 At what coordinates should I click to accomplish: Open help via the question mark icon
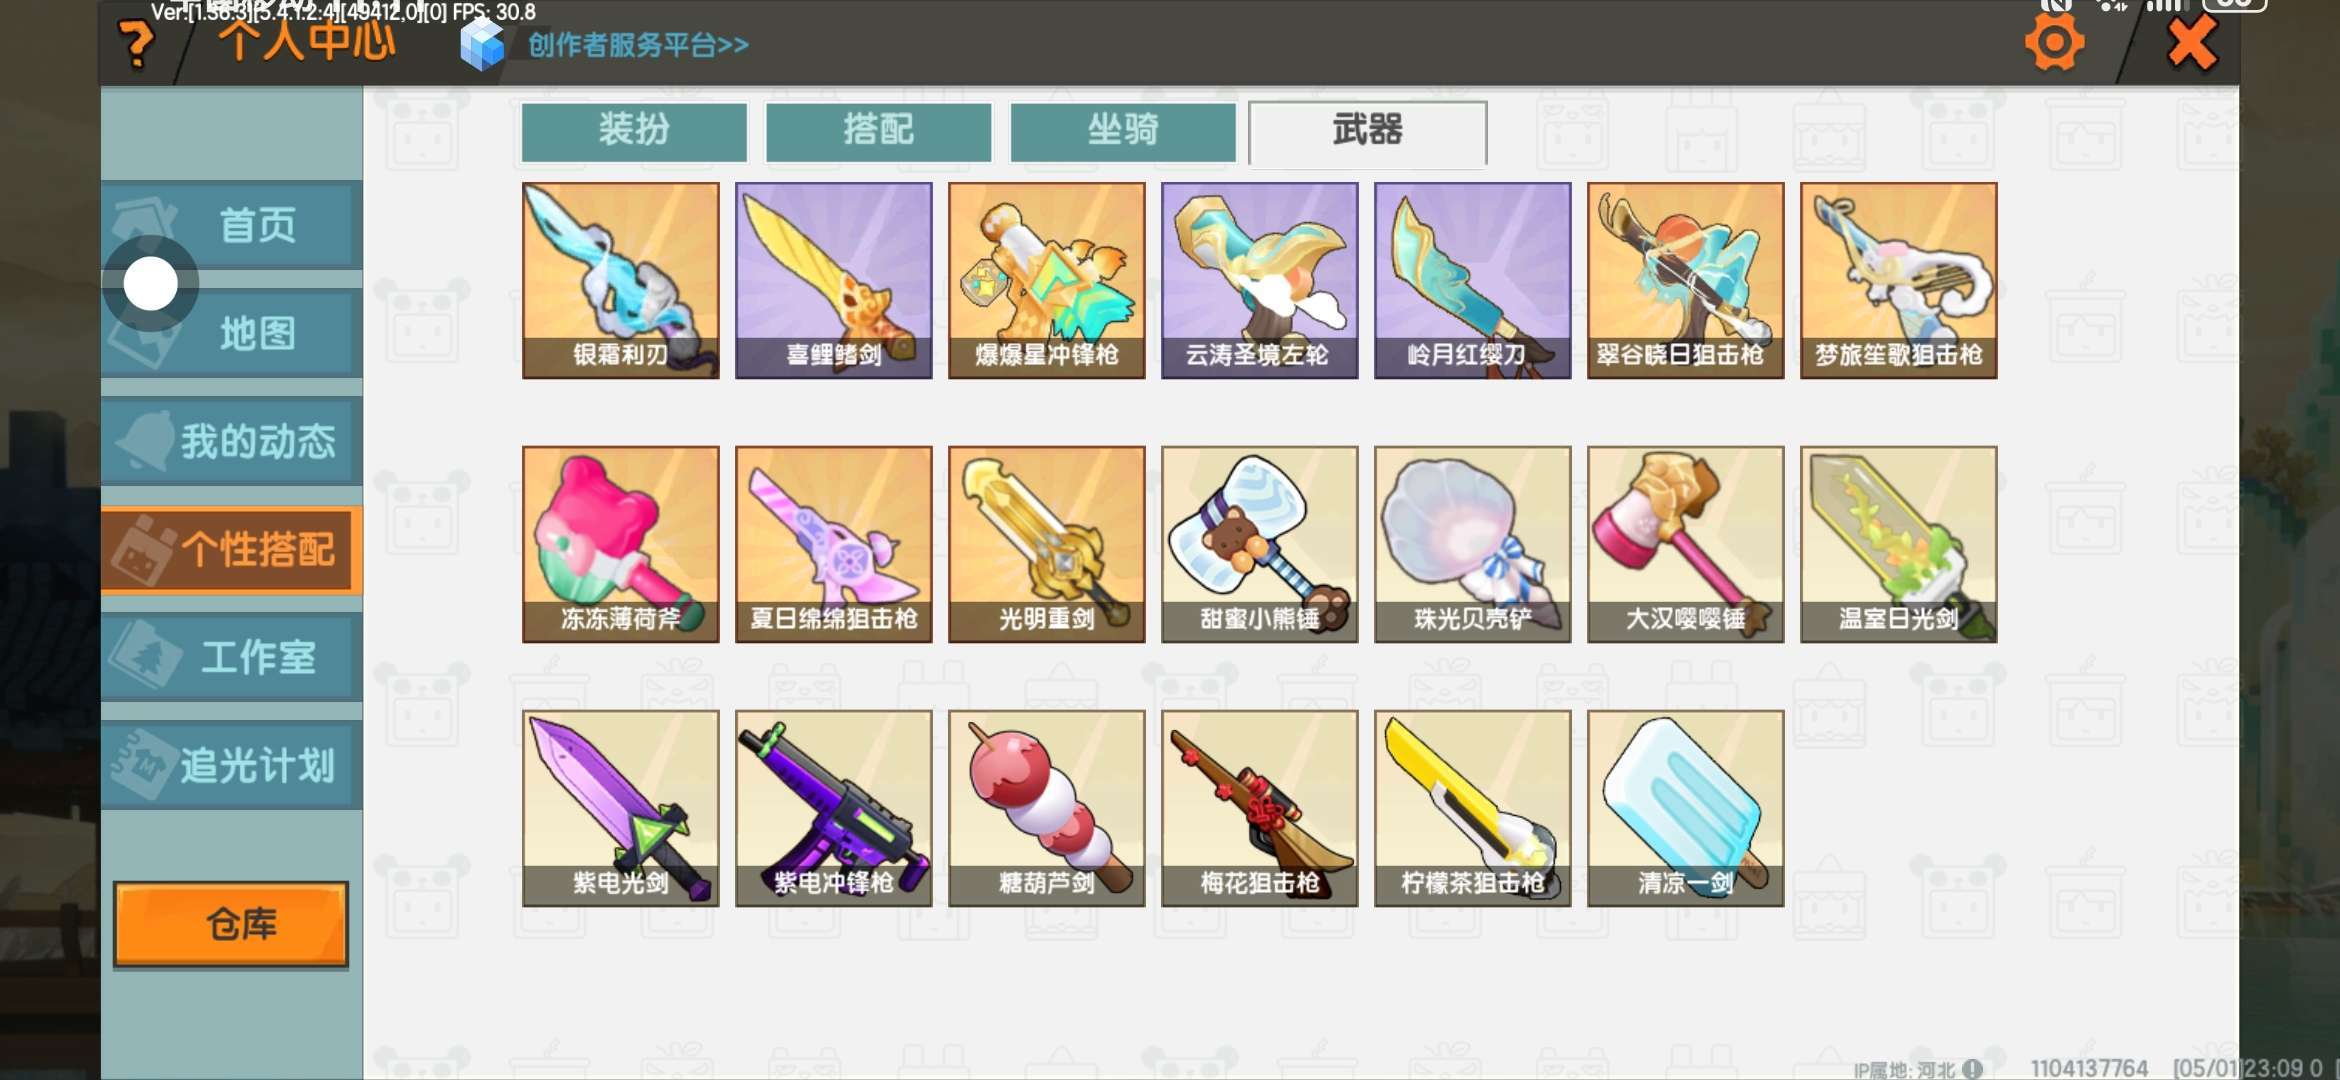pyautogui.click(x=136, y=44)
